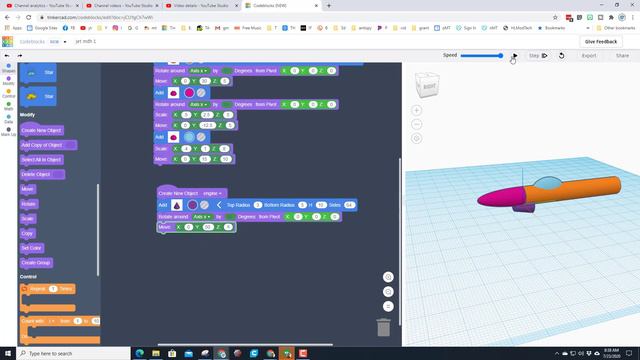Switch to the Video details browser tab

202,6
